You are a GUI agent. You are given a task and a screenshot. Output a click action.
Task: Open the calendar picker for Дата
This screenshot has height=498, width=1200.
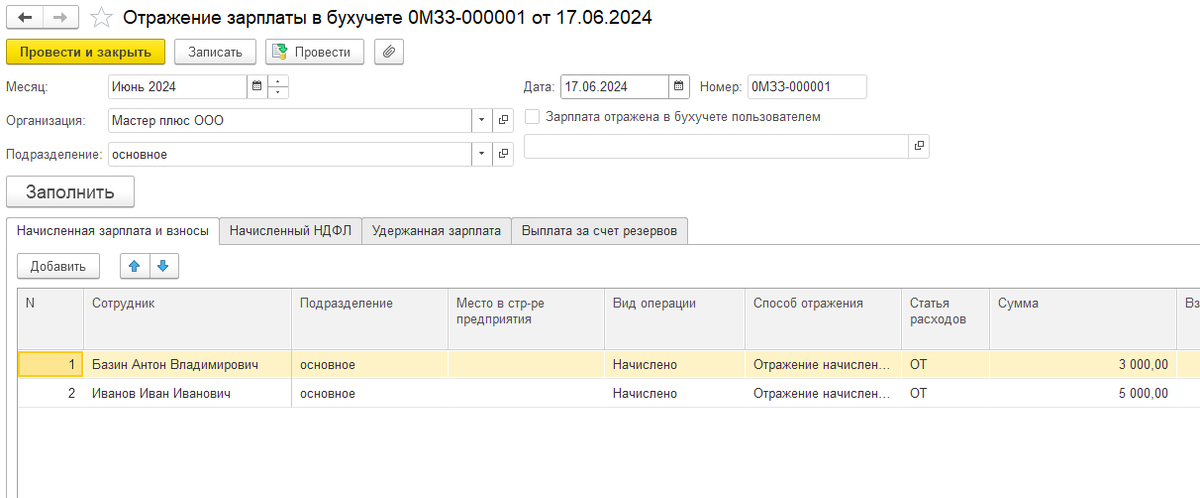[x=679, y=87]
